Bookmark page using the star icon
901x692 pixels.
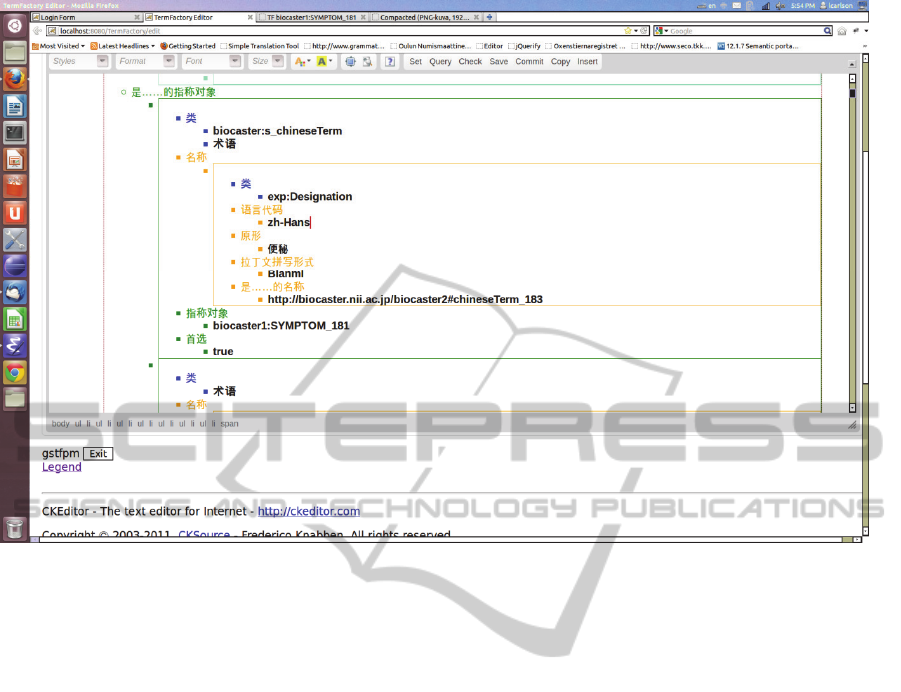point(627,31)
